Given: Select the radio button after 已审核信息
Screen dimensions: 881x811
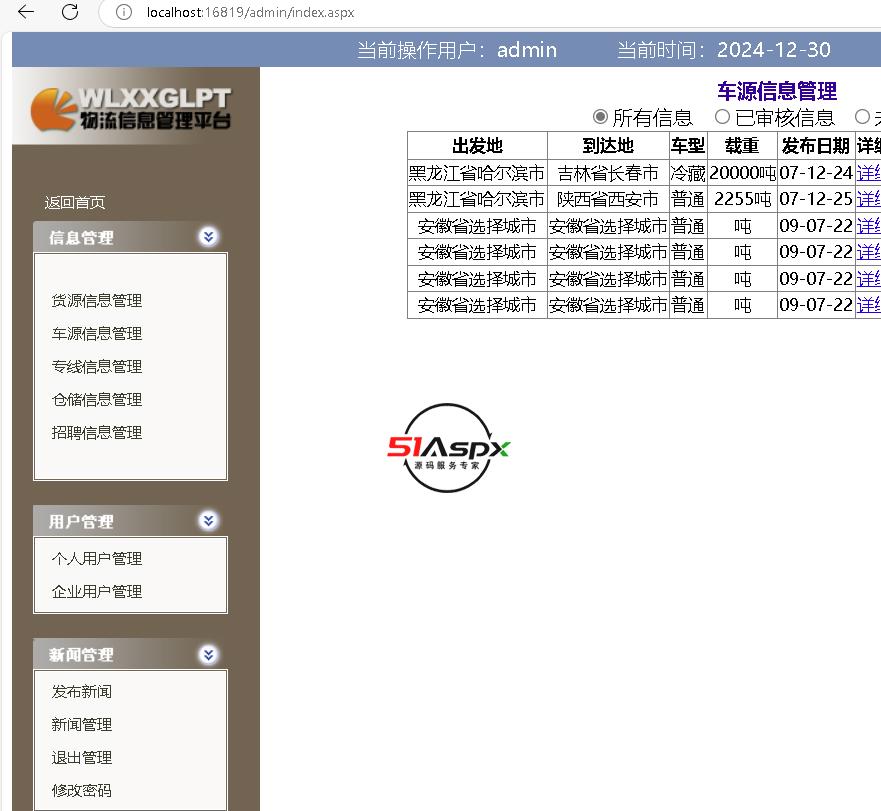Looking at the screenshot, I should click(862, 117).
